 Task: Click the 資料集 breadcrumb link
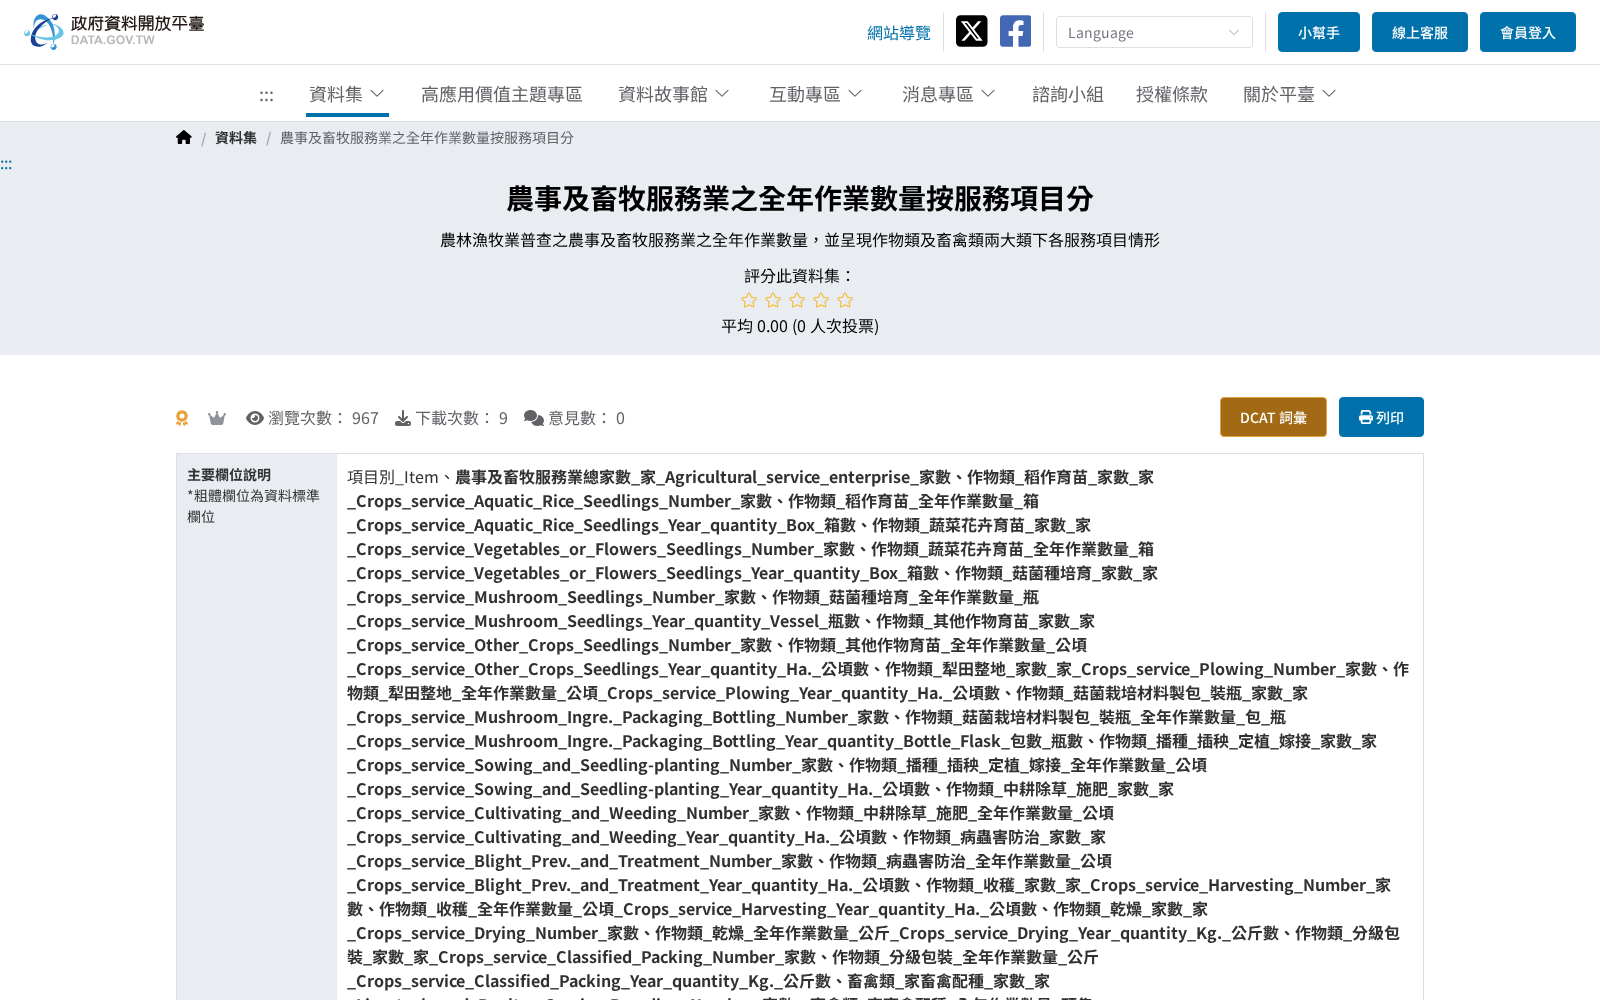tap(236, 138)
